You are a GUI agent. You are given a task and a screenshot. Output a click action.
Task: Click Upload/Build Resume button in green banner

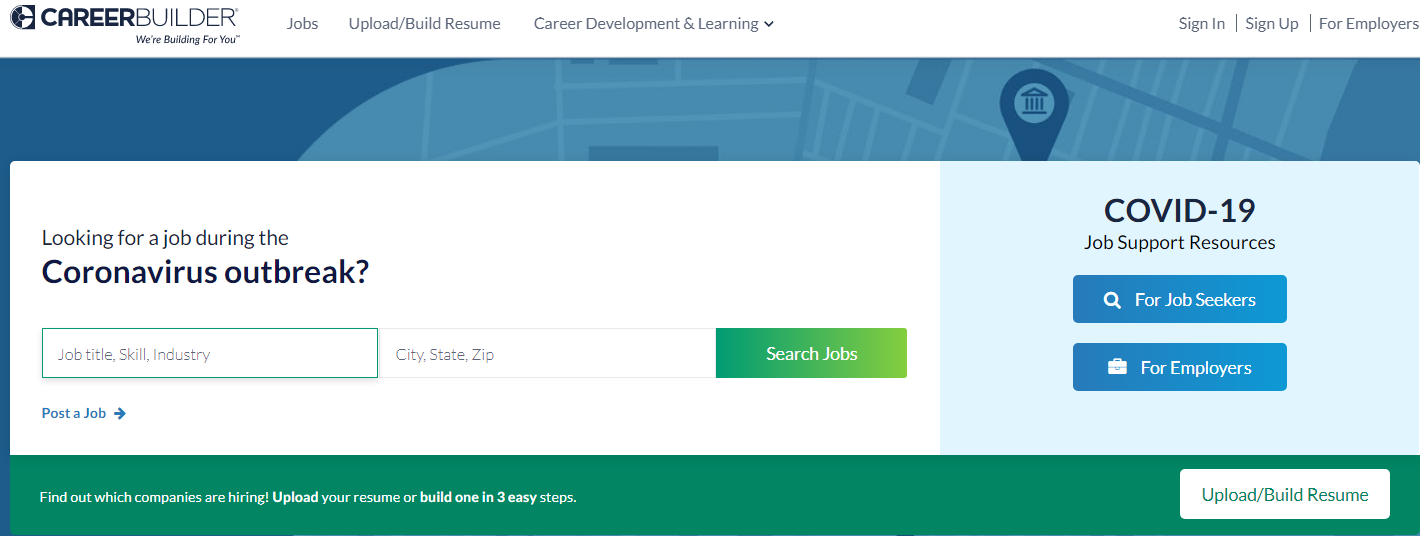1284,494
